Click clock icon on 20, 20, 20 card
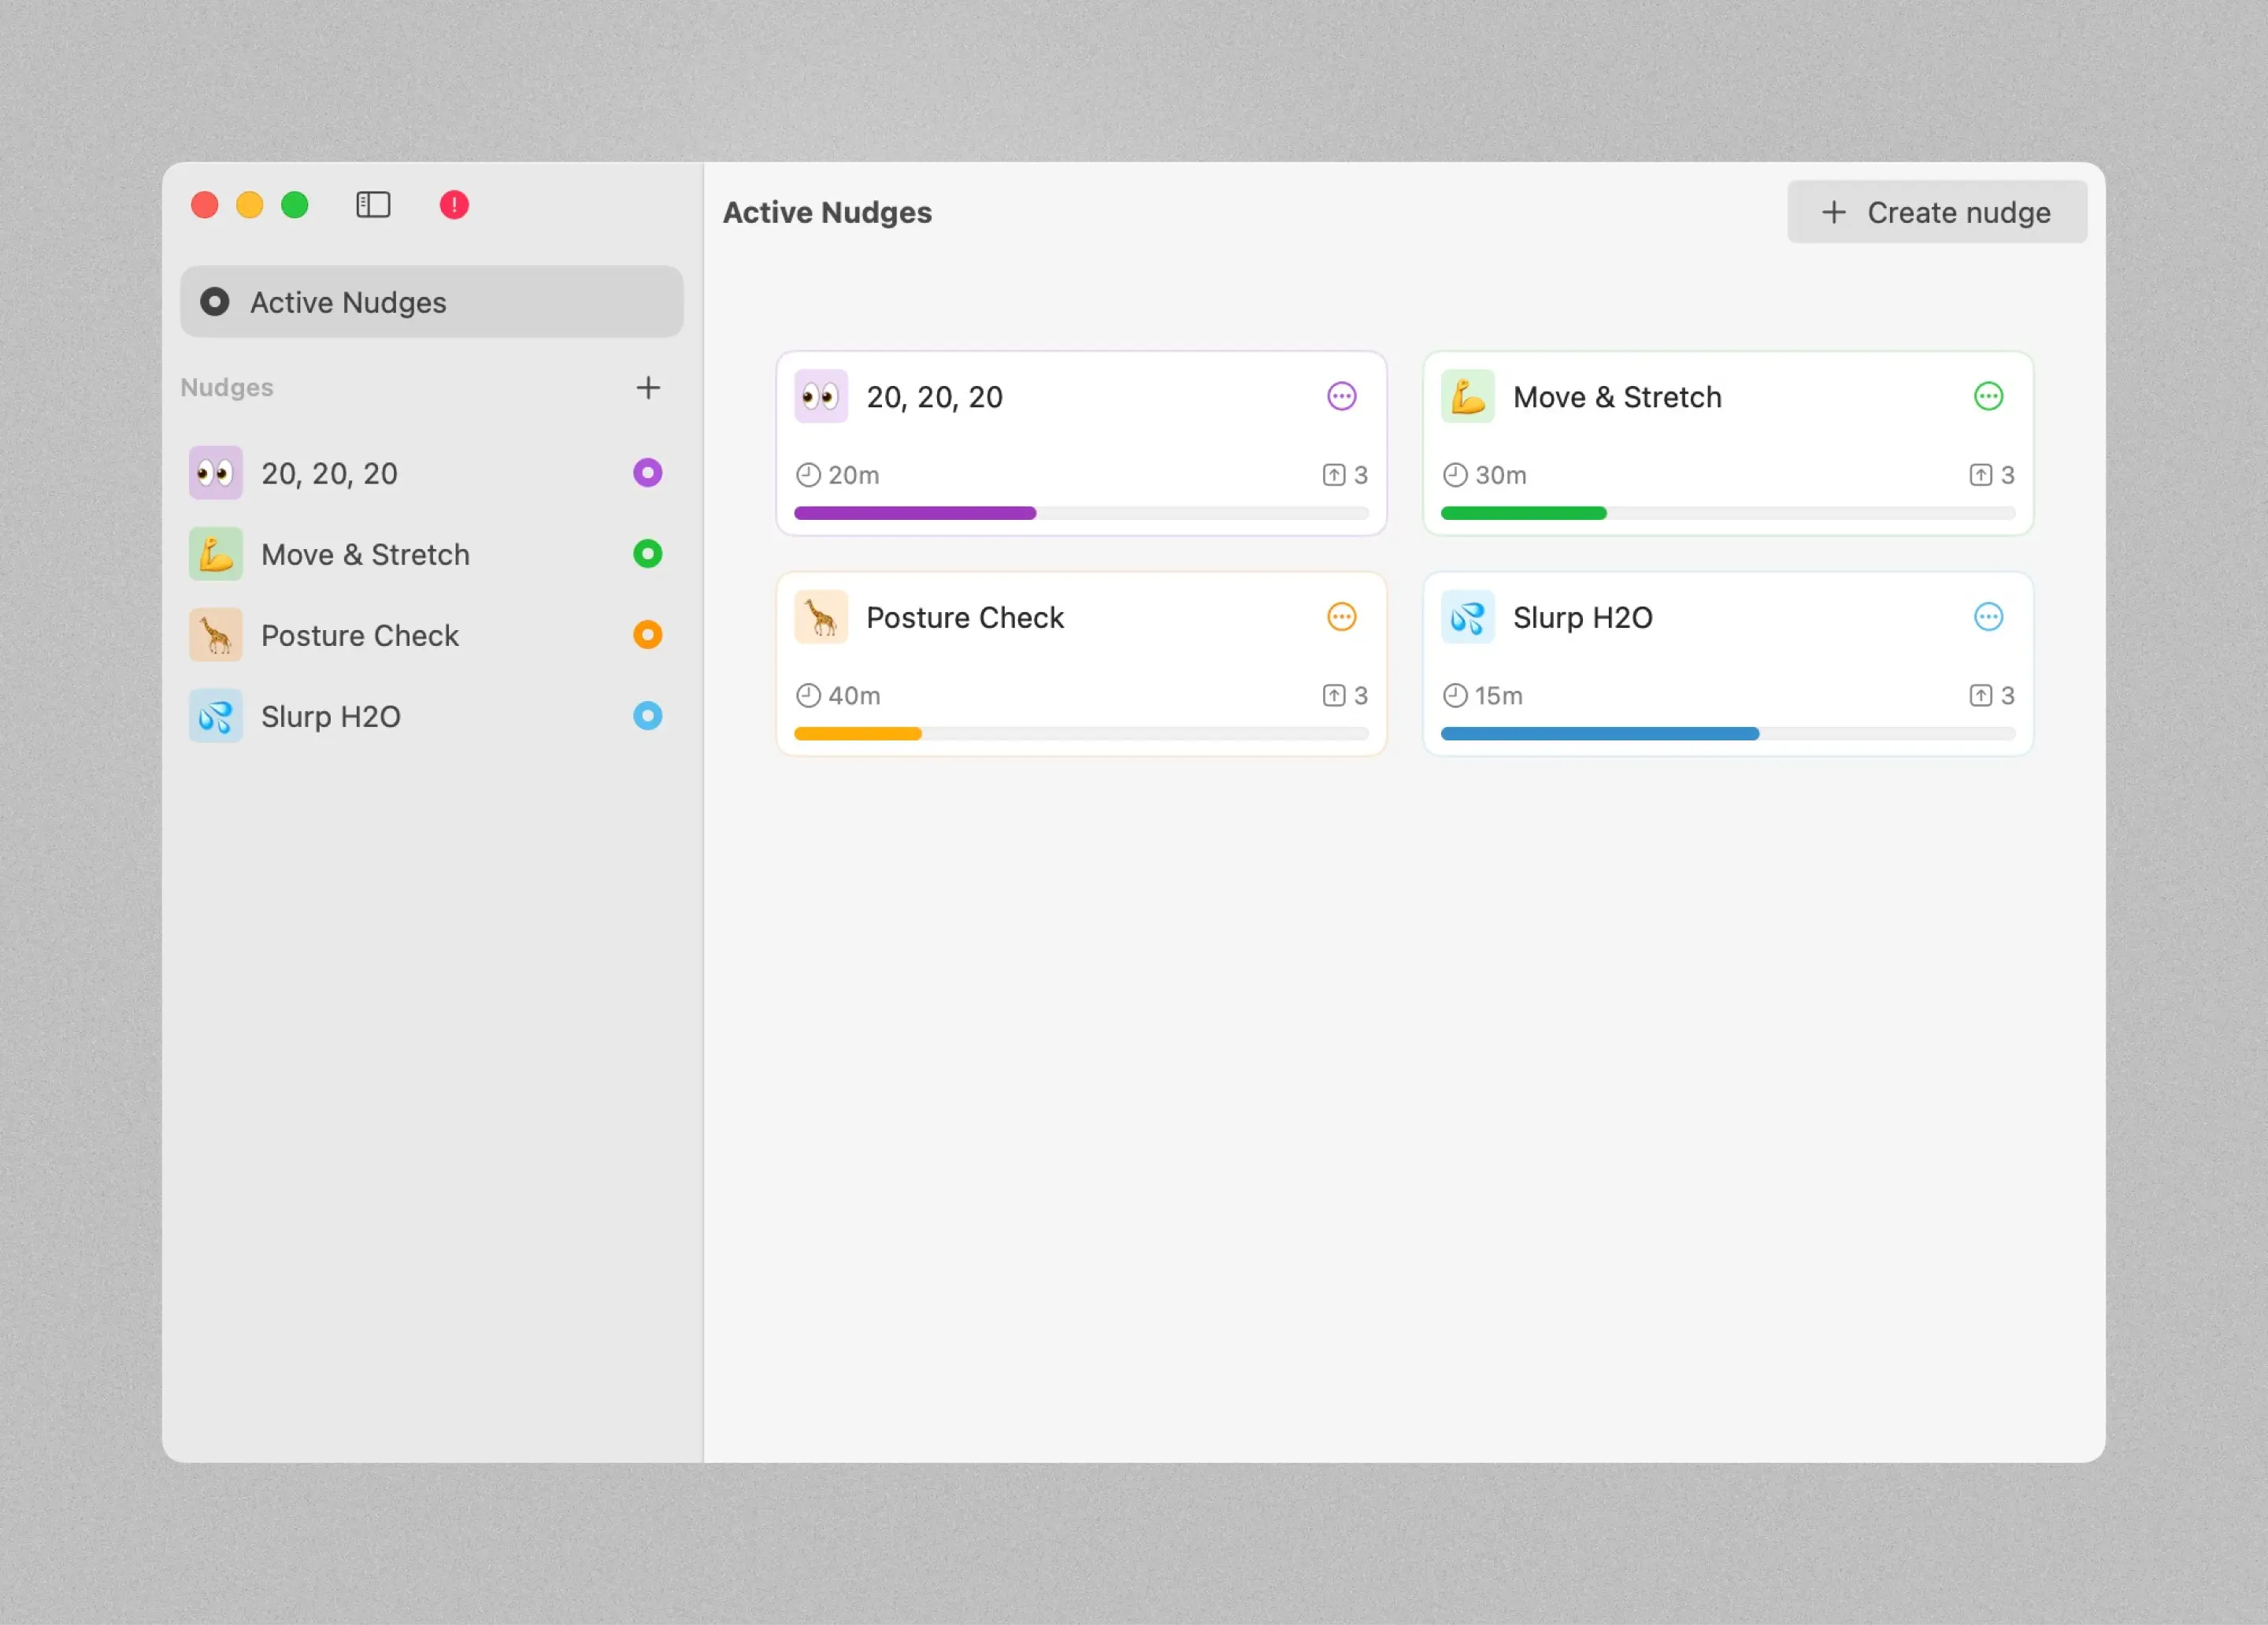 (808, 475)
